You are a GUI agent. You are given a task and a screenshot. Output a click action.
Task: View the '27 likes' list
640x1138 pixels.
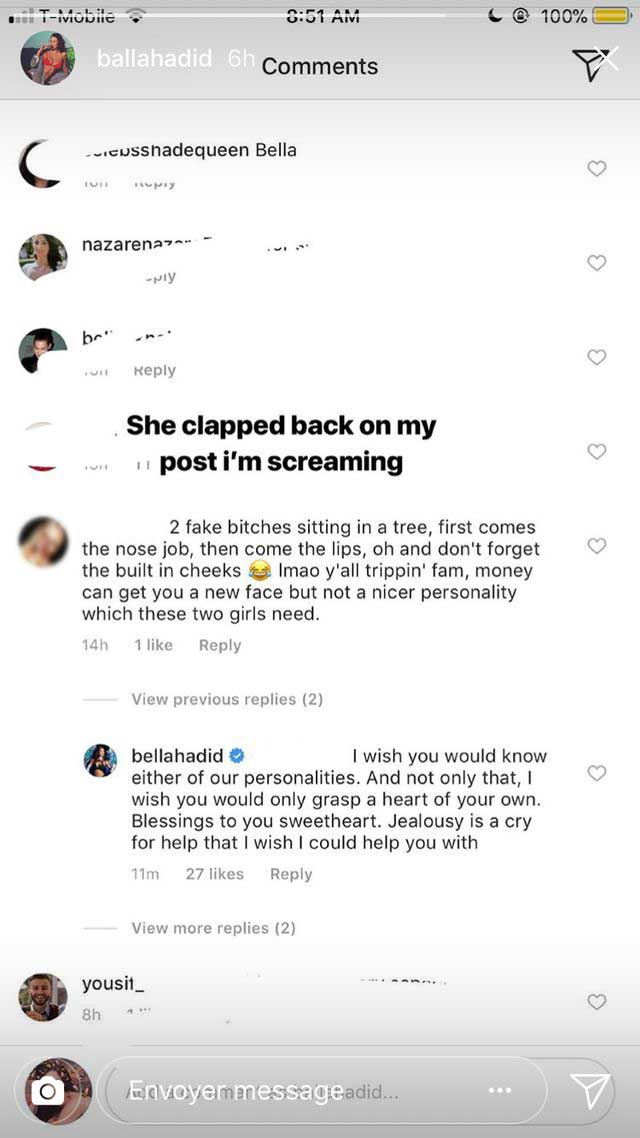click(x=215, y=874)
